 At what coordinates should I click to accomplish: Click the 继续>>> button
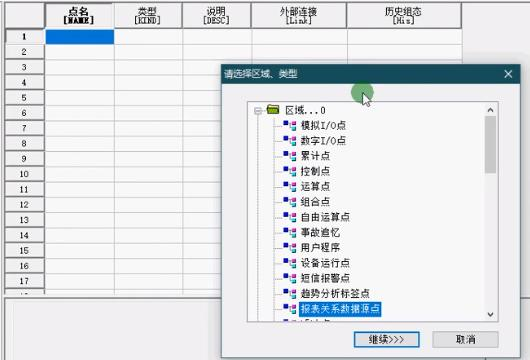pos(386,339)
